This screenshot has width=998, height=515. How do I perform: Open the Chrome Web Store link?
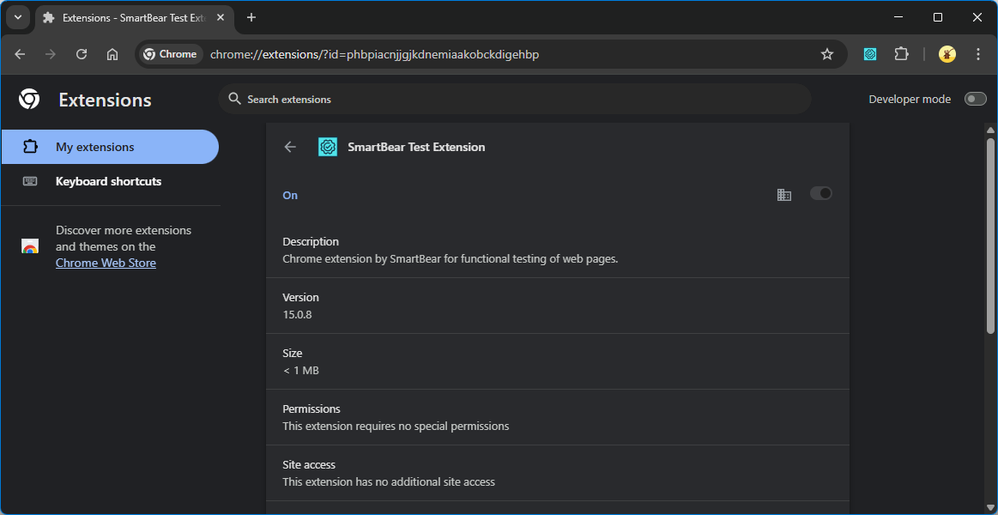105,263
